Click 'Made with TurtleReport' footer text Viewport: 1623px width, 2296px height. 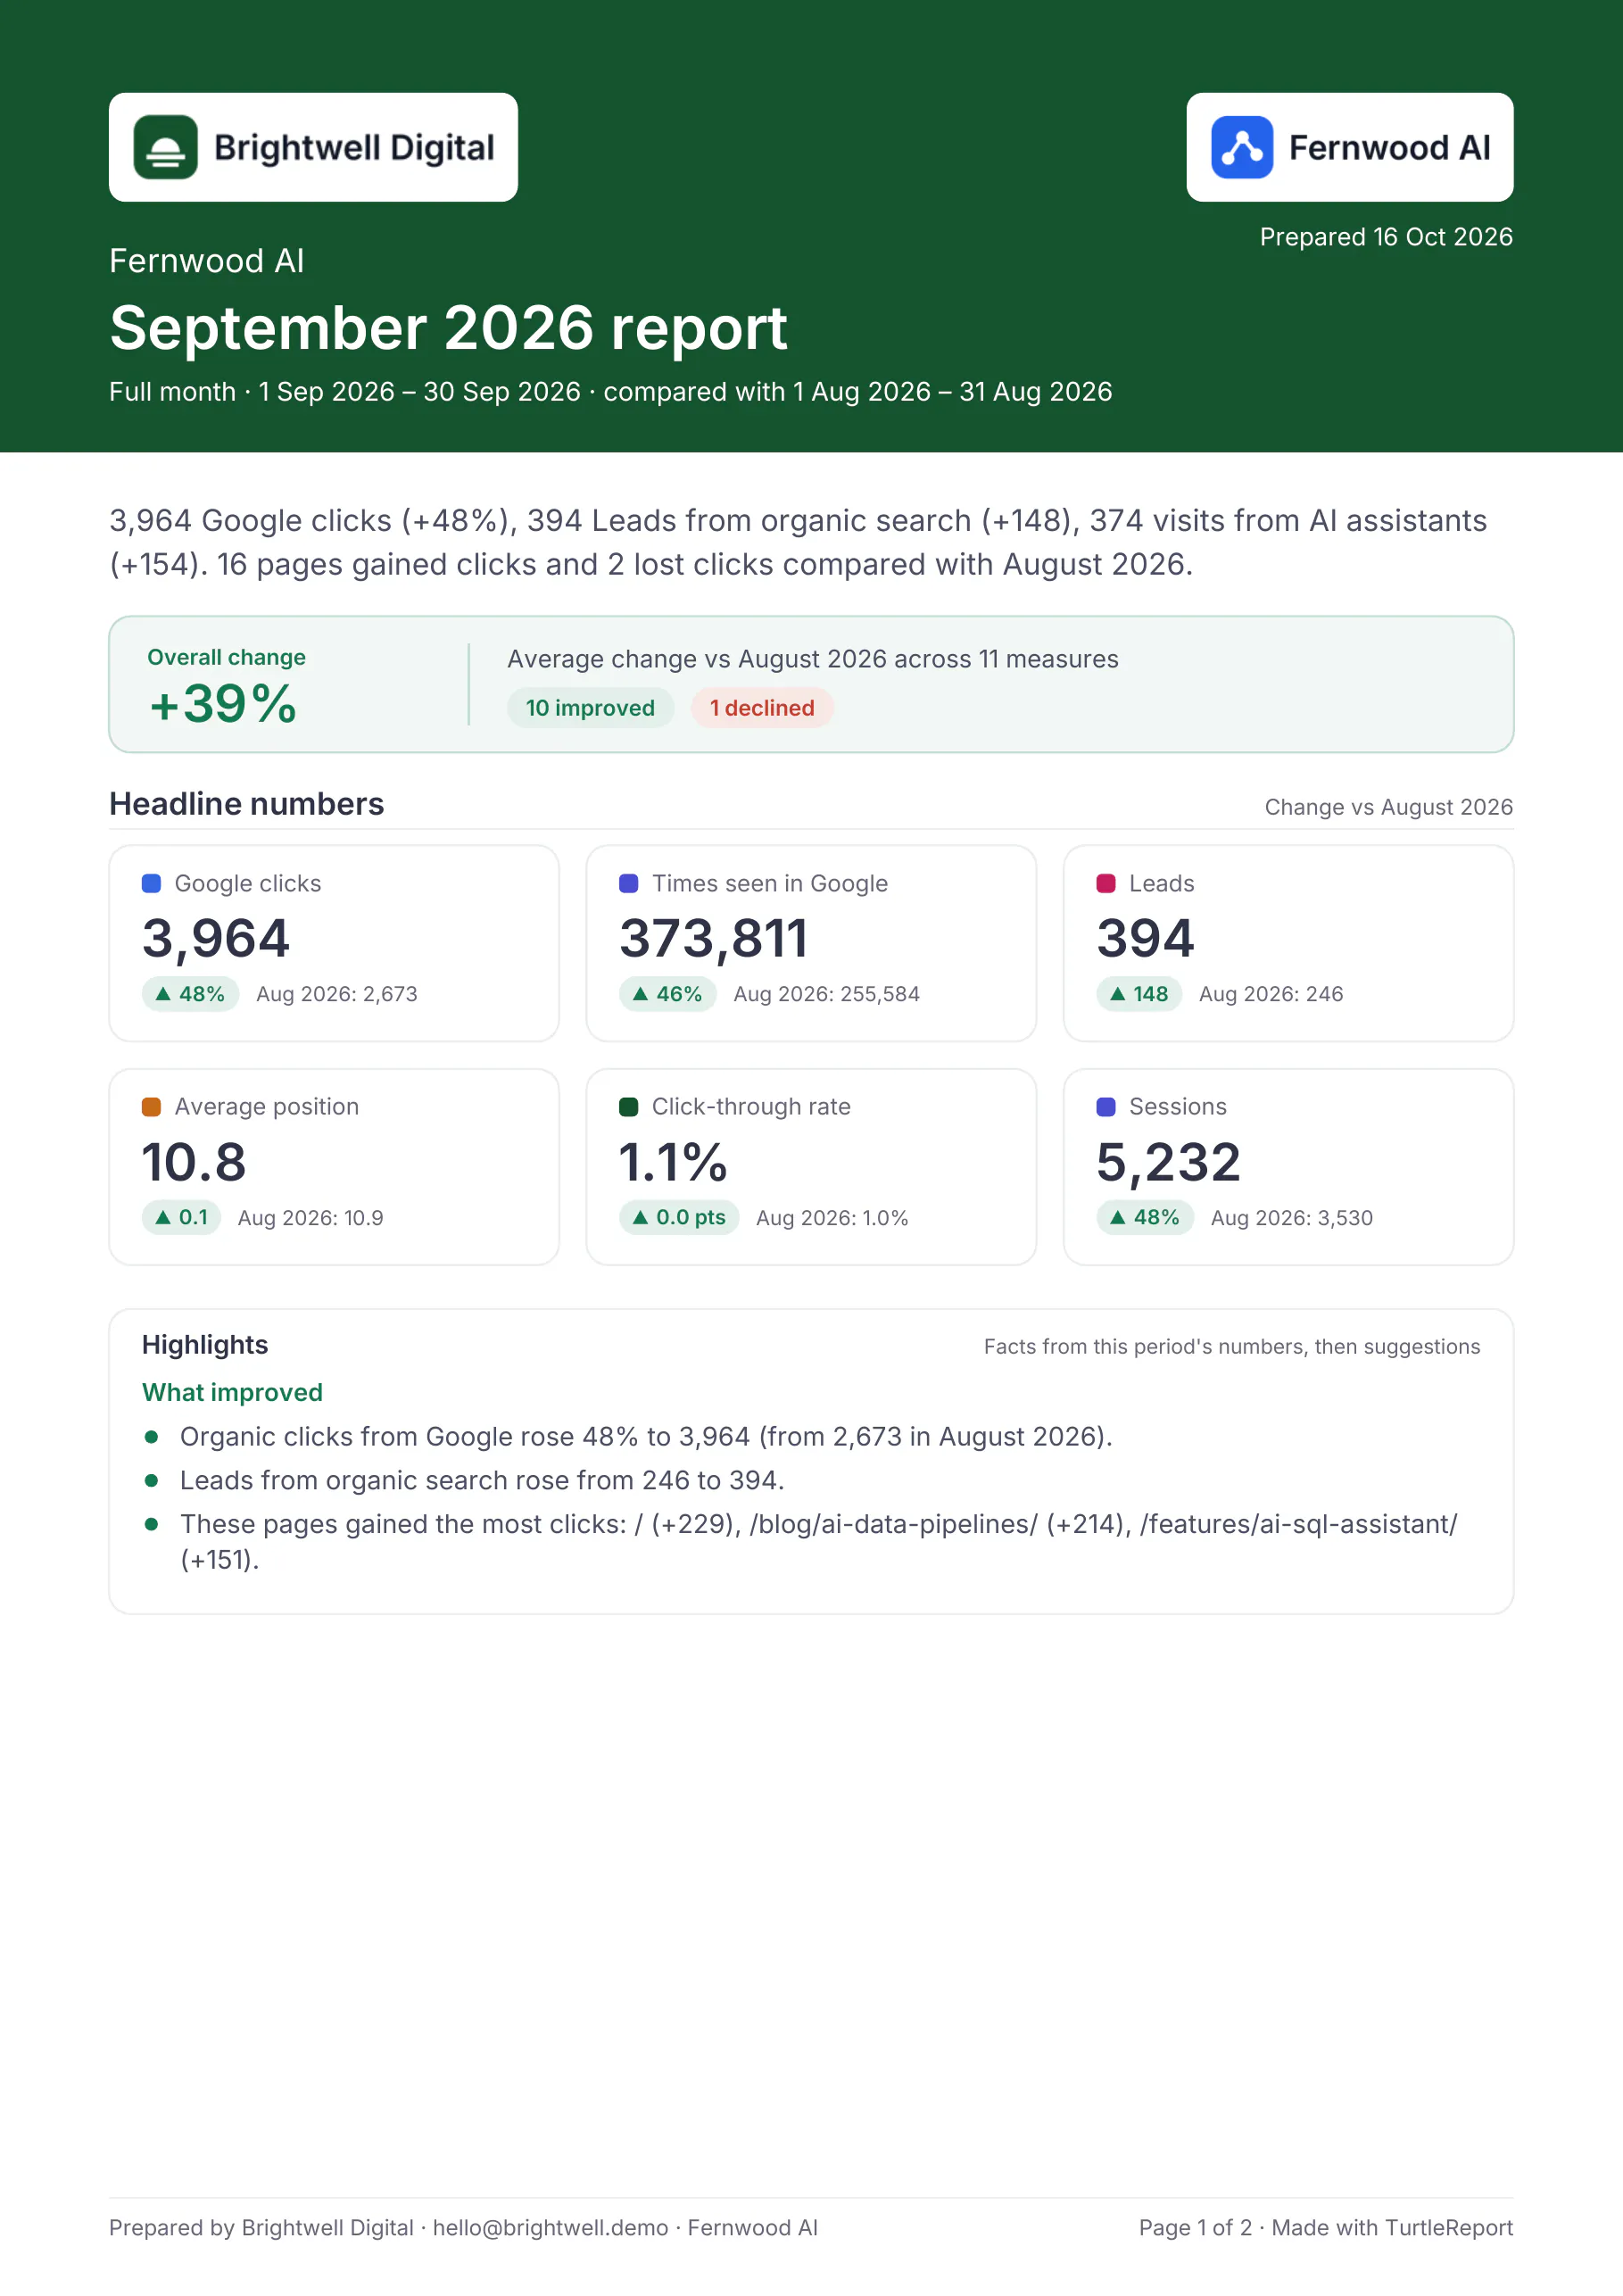(x=1392, y=2227)
